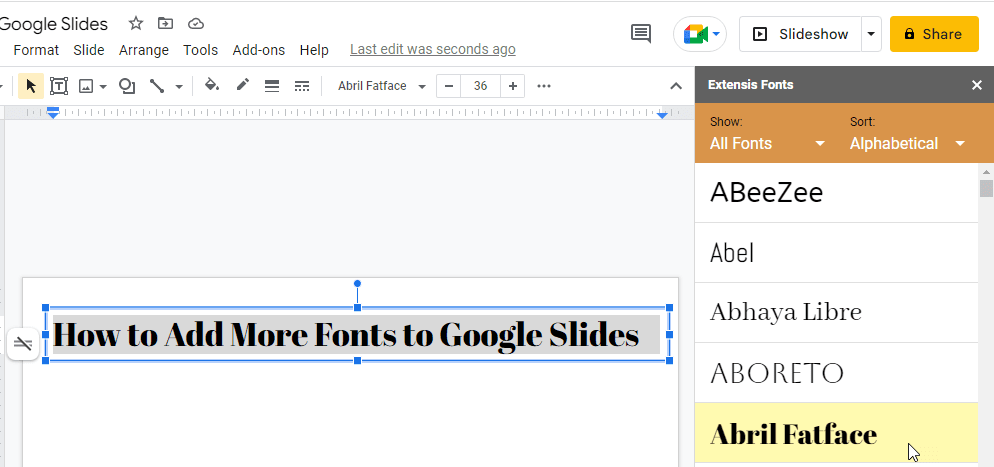
Task: Open the Fill color bucket
Action: [x=212, y=86]
